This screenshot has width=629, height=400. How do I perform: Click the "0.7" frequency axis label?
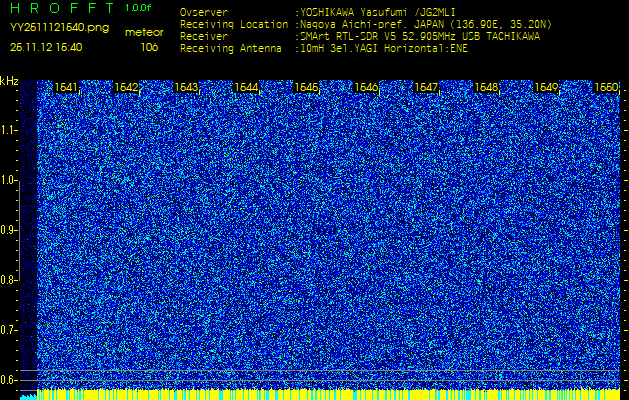click(x=8, y=330)
